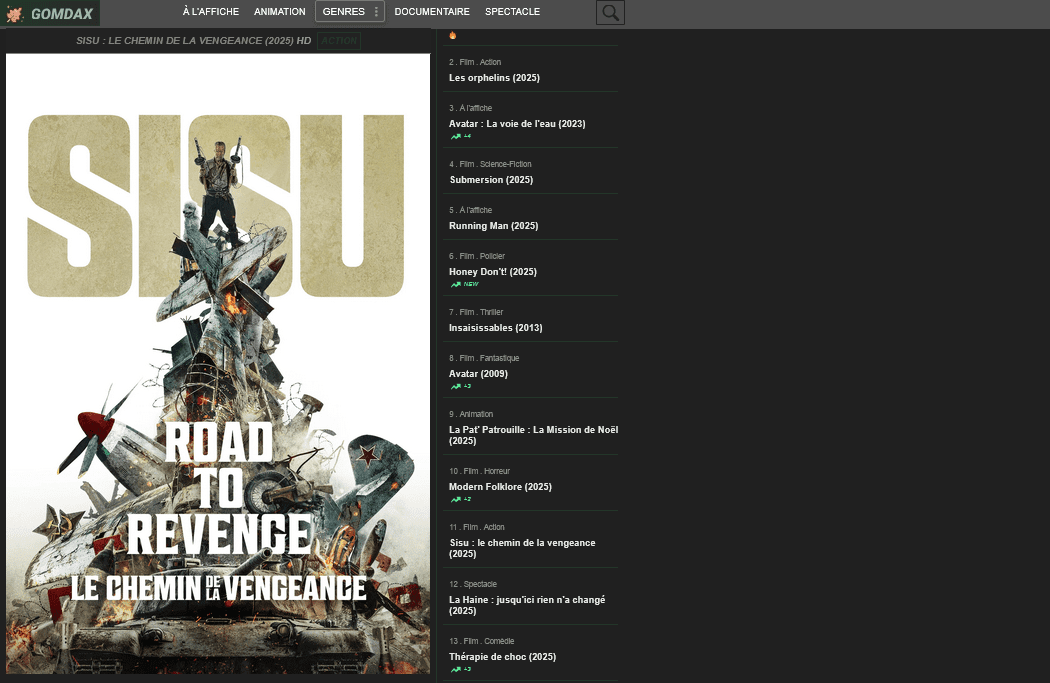Click the Sisu Road to Revenge poster
This screenshot has width=1050, height=683.
pyautogui.click(x=218, y=363)
